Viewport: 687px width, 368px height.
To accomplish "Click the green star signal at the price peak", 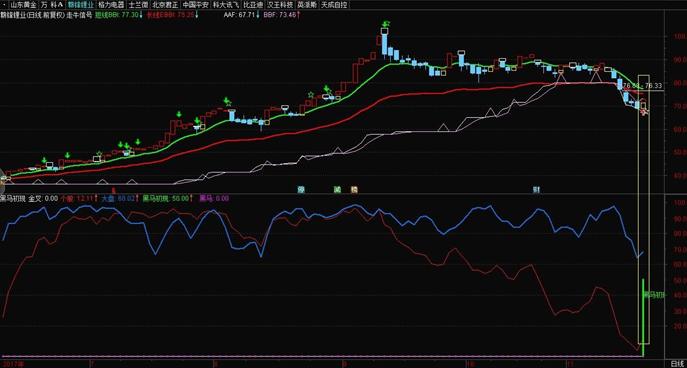I will (x=386, y=23).
